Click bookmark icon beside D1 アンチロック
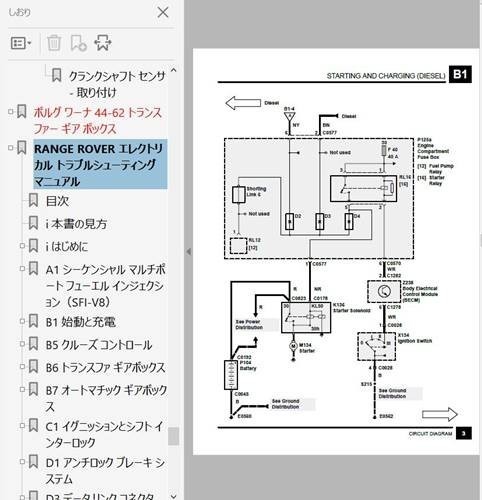482x500 pixels. tap(33, 462)
